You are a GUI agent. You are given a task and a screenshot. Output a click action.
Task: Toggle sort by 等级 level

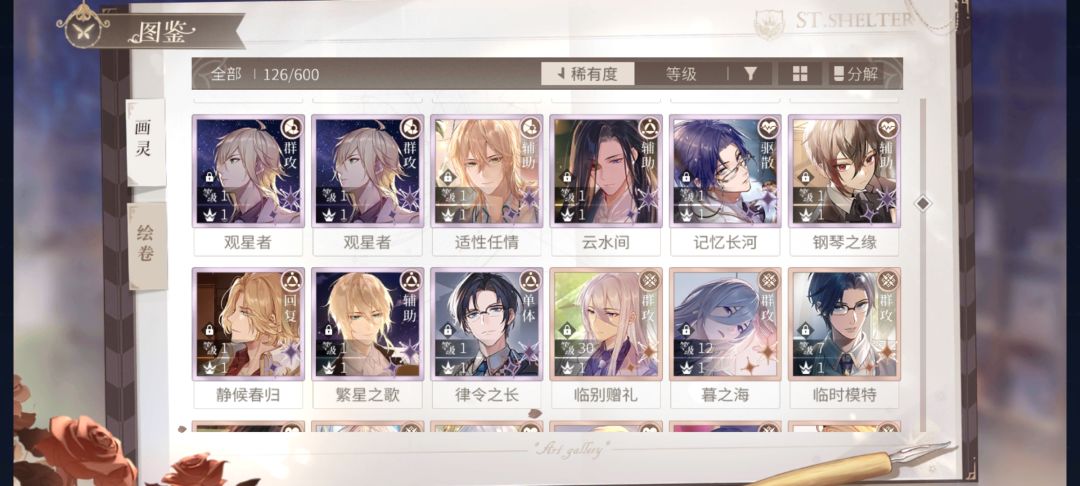(681, 74)
